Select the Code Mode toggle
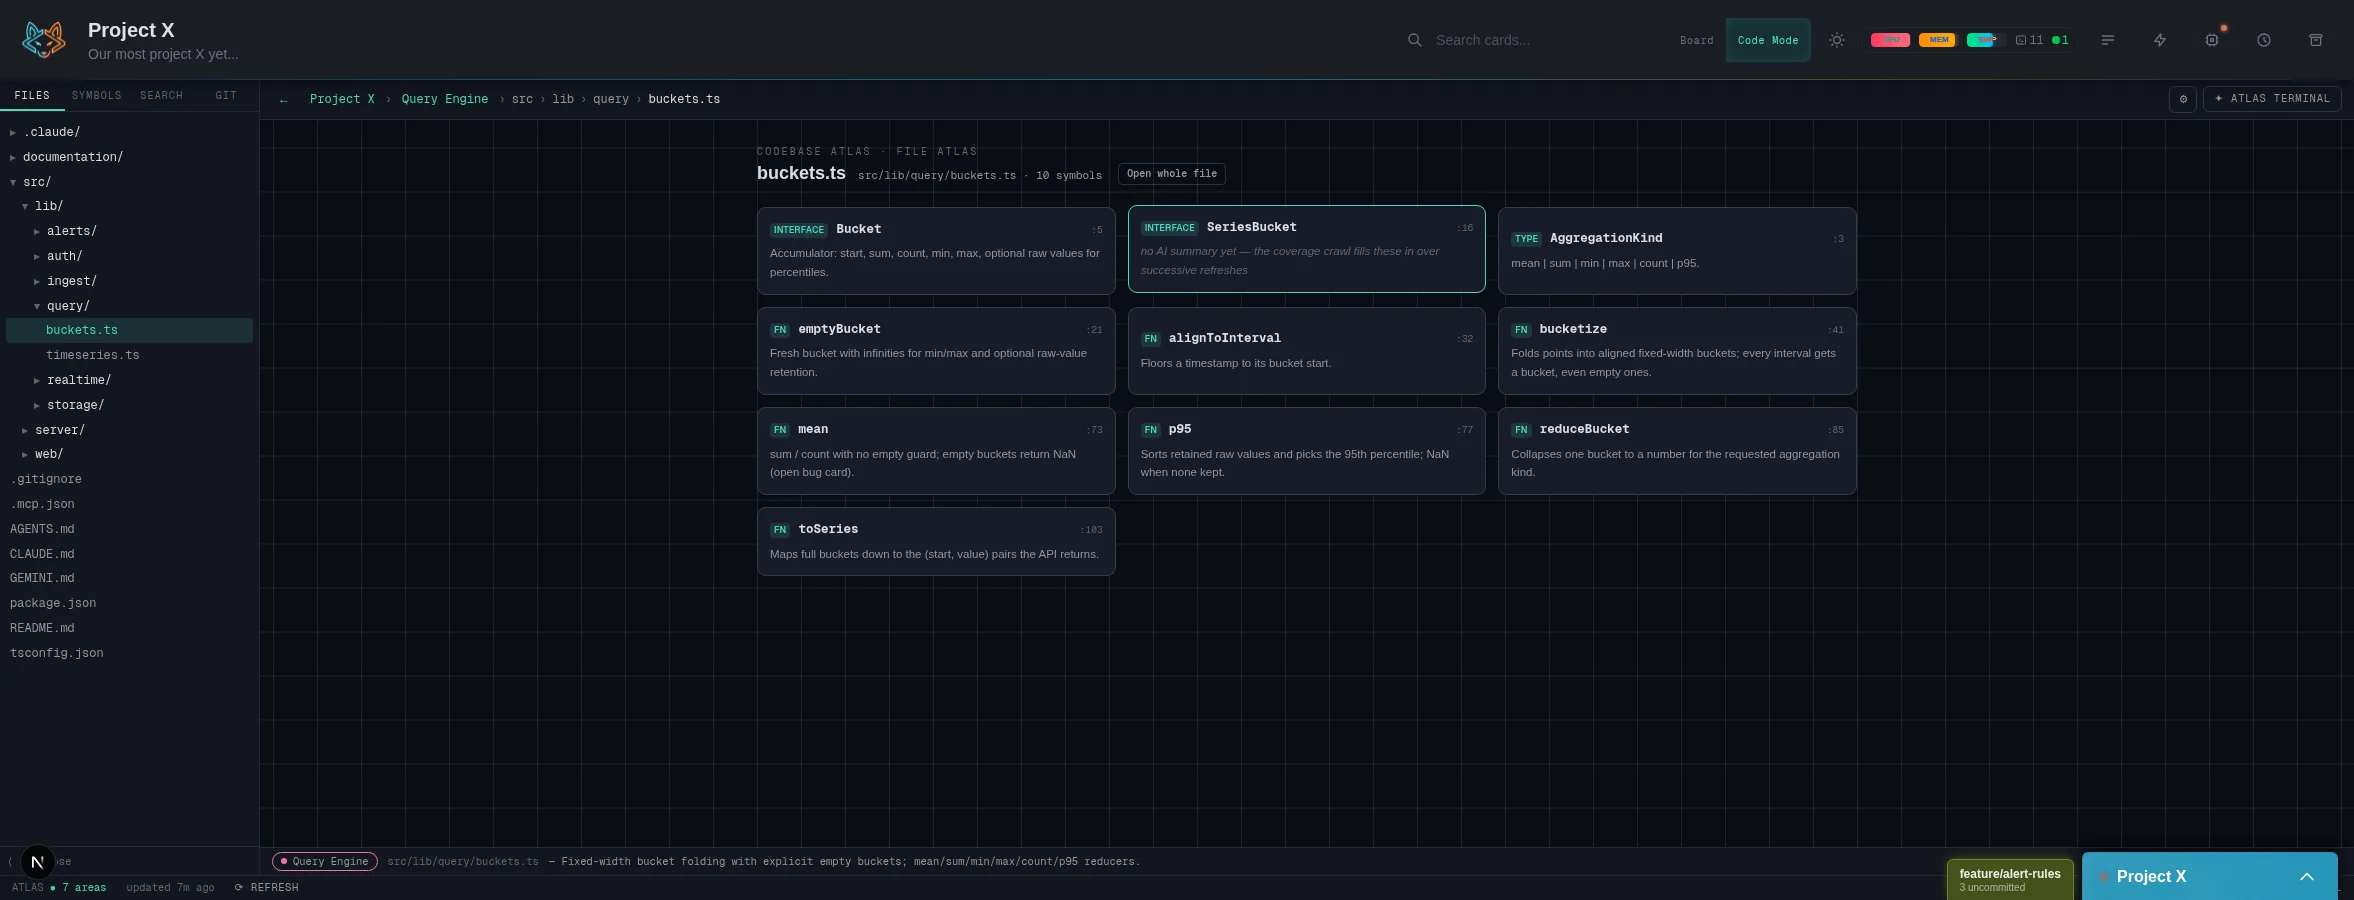 tap(1768, 41)
